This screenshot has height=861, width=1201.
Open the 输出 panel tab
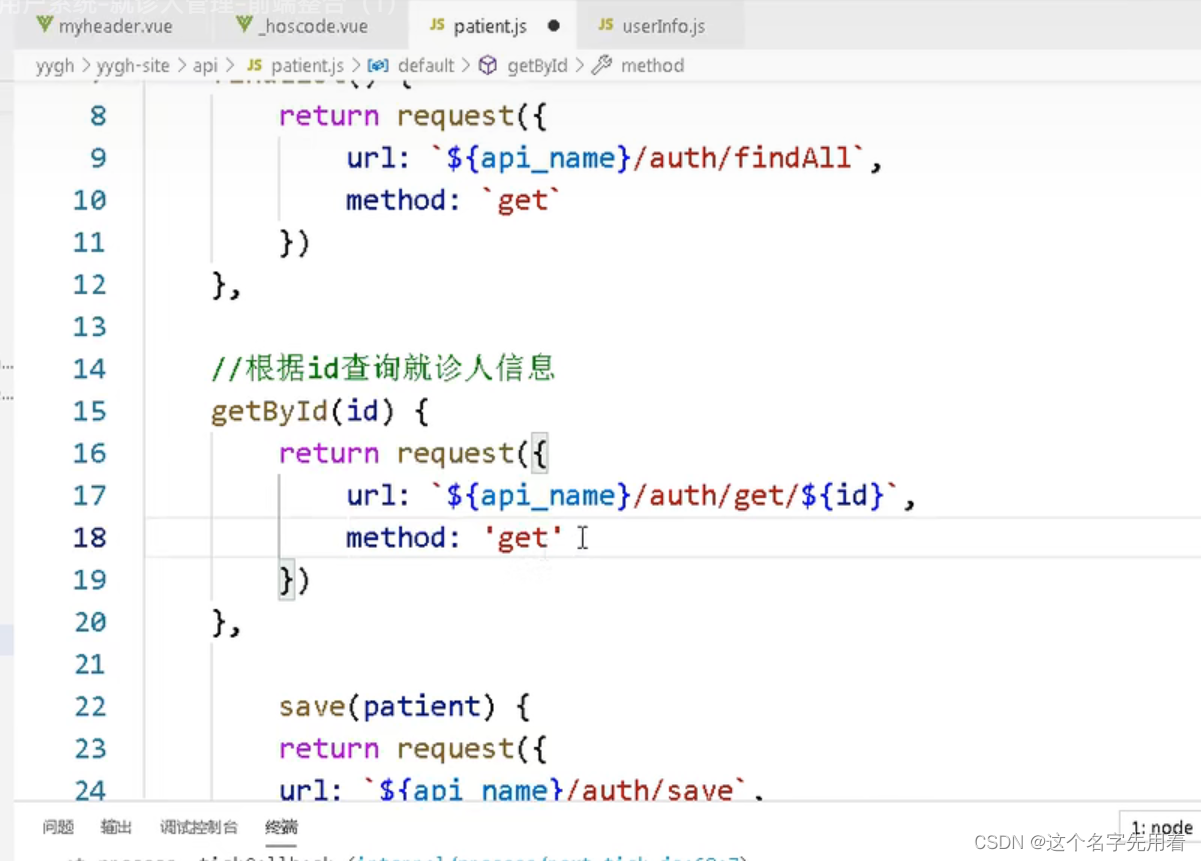pyautogui.click(x=116, y=827)
